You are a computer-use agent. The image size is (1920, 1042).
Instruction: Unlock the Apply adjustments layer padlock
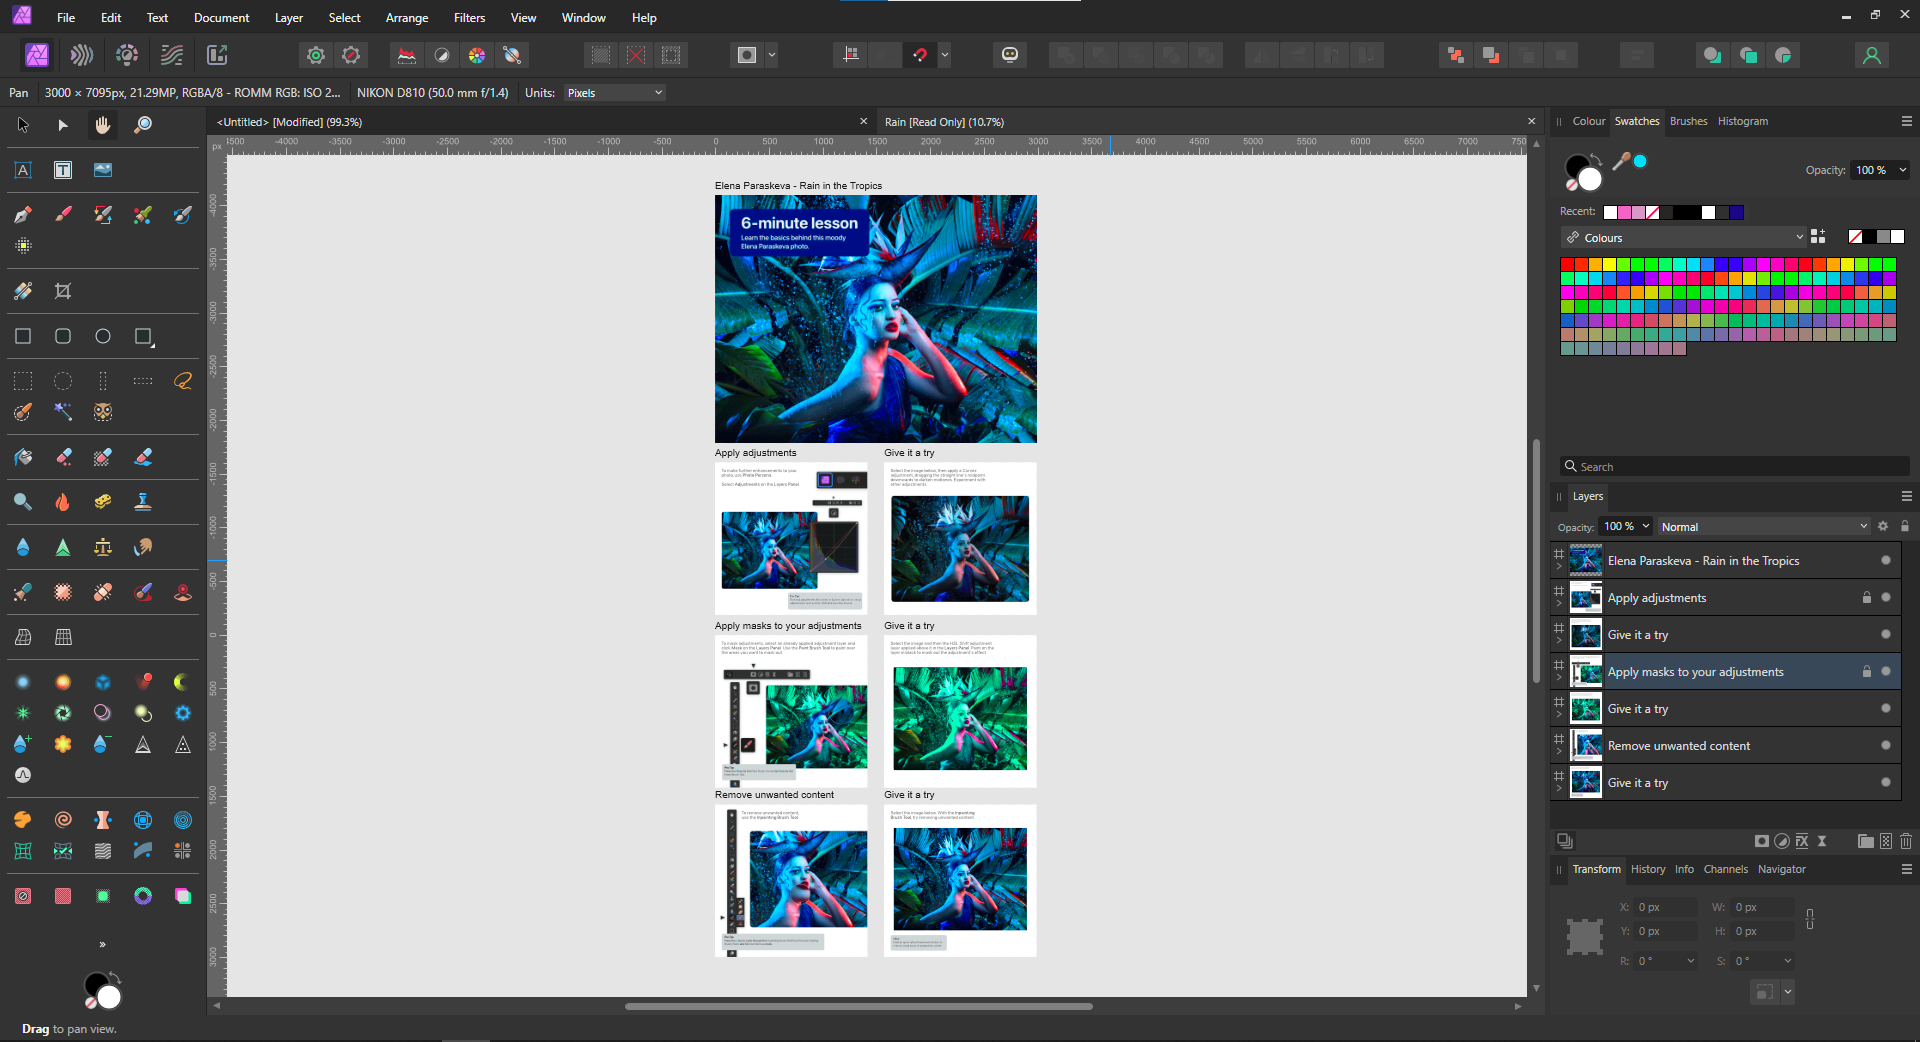1866,598
